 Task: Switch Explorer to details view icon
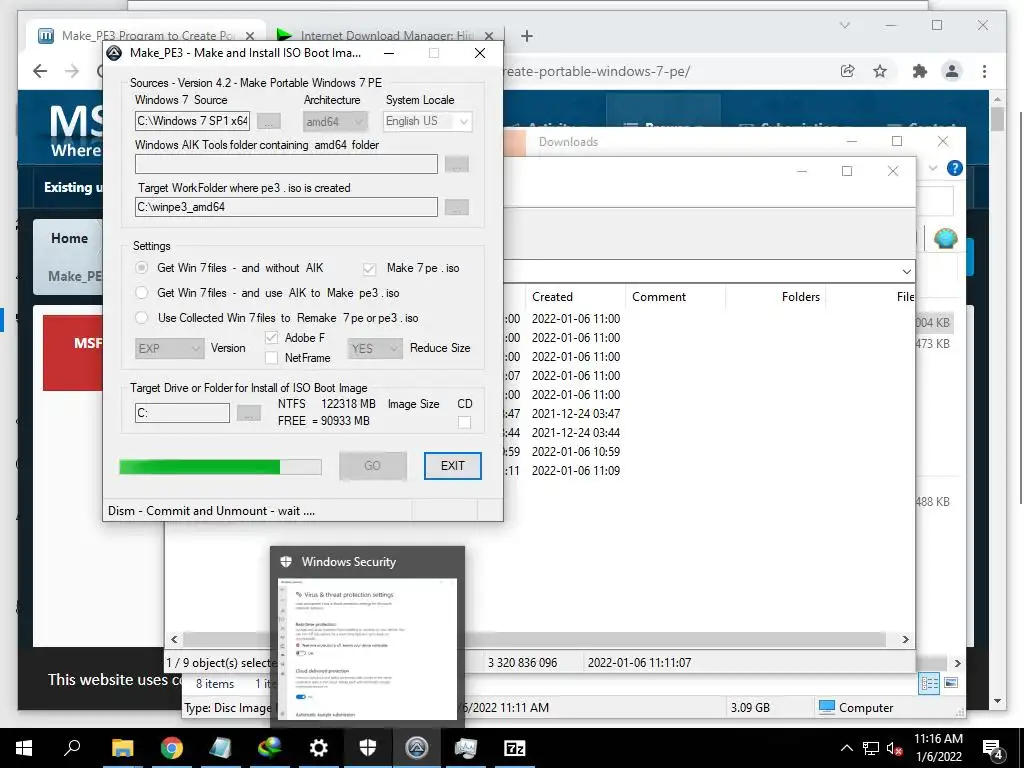929,684
